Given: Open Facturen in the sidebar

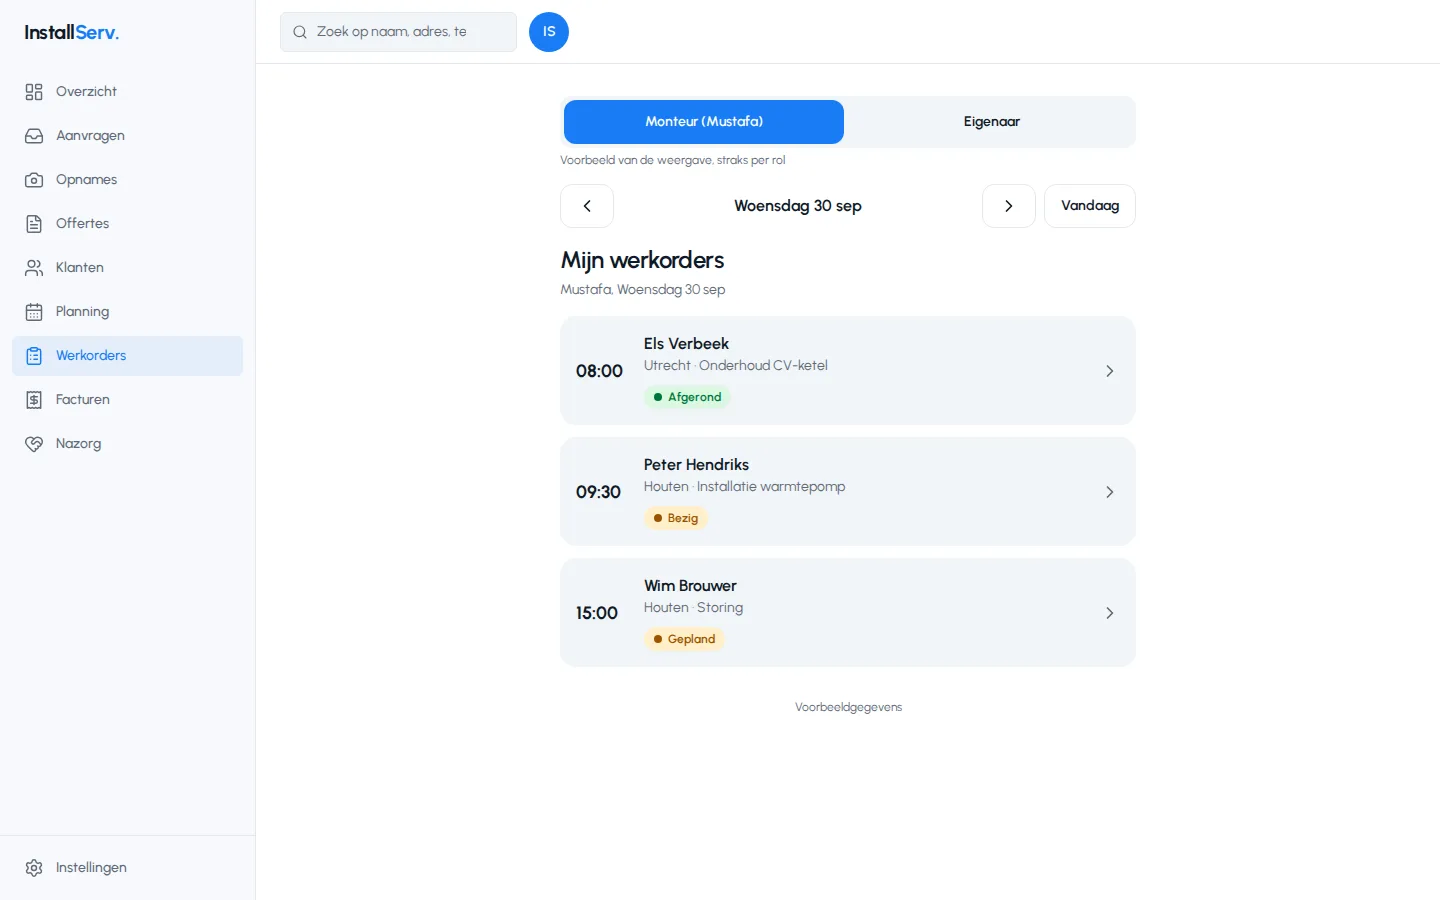Looking at the screenshot, I should pos(128,400).
